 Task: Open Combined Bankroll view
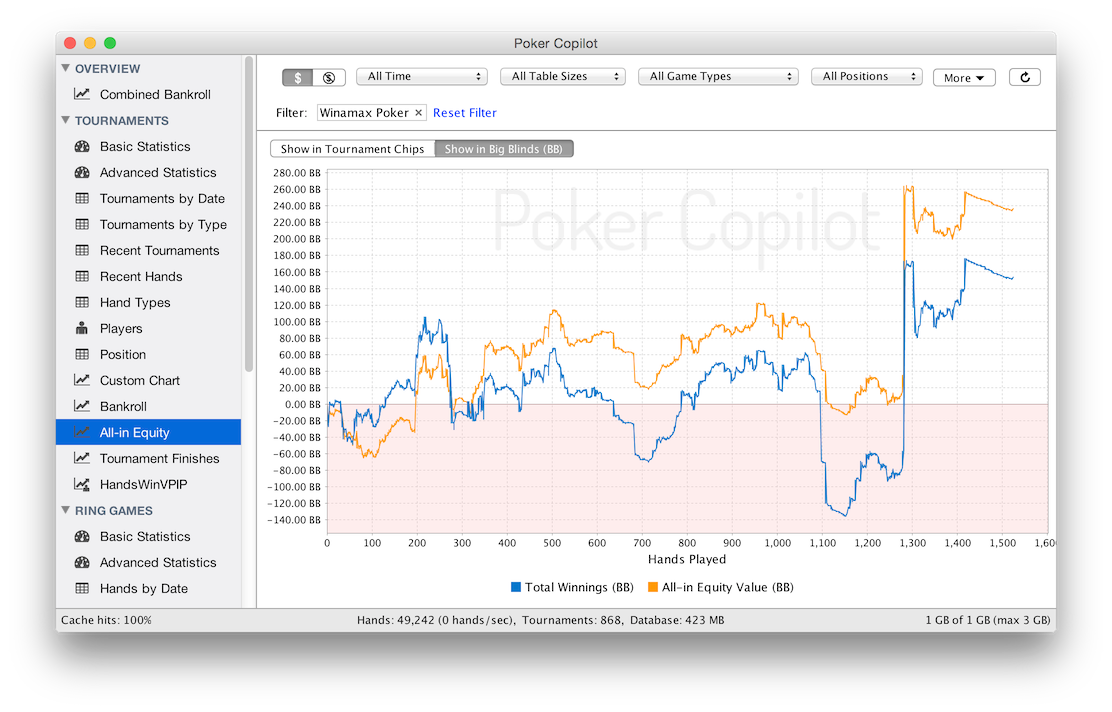(148, 94)
